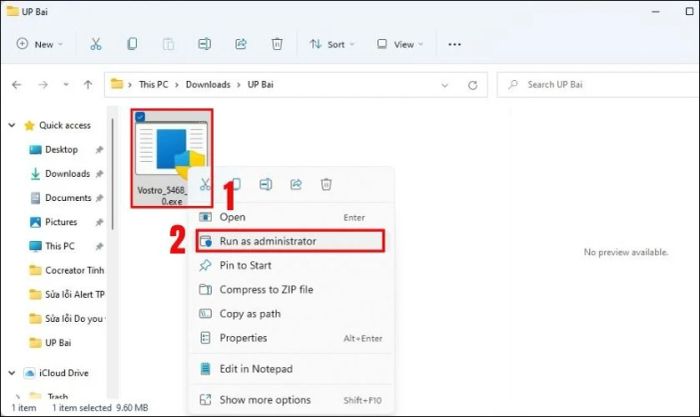Click This PC in the address breadcrumb
Viewport: 700px width, 417px height.
154,84
